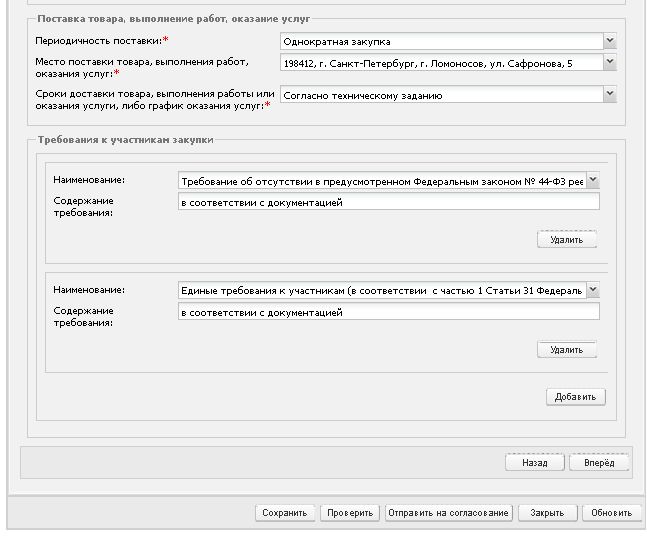This screenshot has height=550, width=647.
Task: Click Отправить на согласование button
Action: 449,513
